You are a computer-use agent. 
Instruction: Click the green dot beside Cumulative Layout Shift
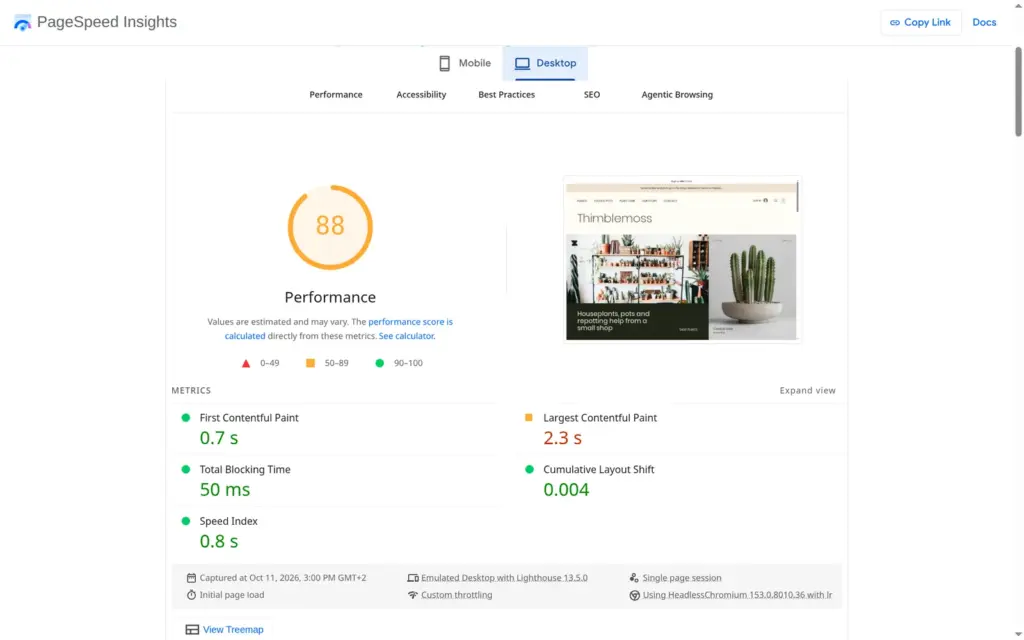click(530, 469)
